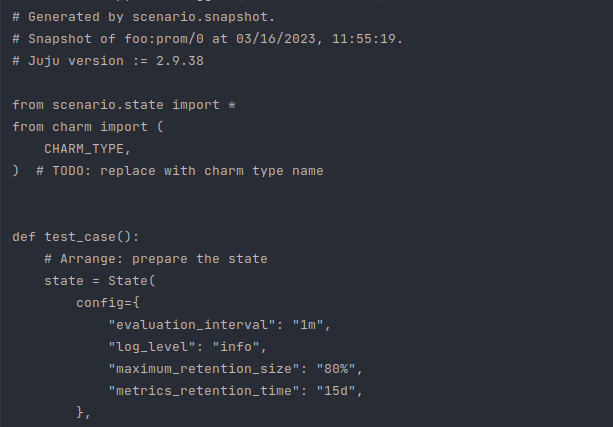The image size is (613, 427).
Task: Click 'scenario.state' in the import statement
Action: click(x=108, y=105)
